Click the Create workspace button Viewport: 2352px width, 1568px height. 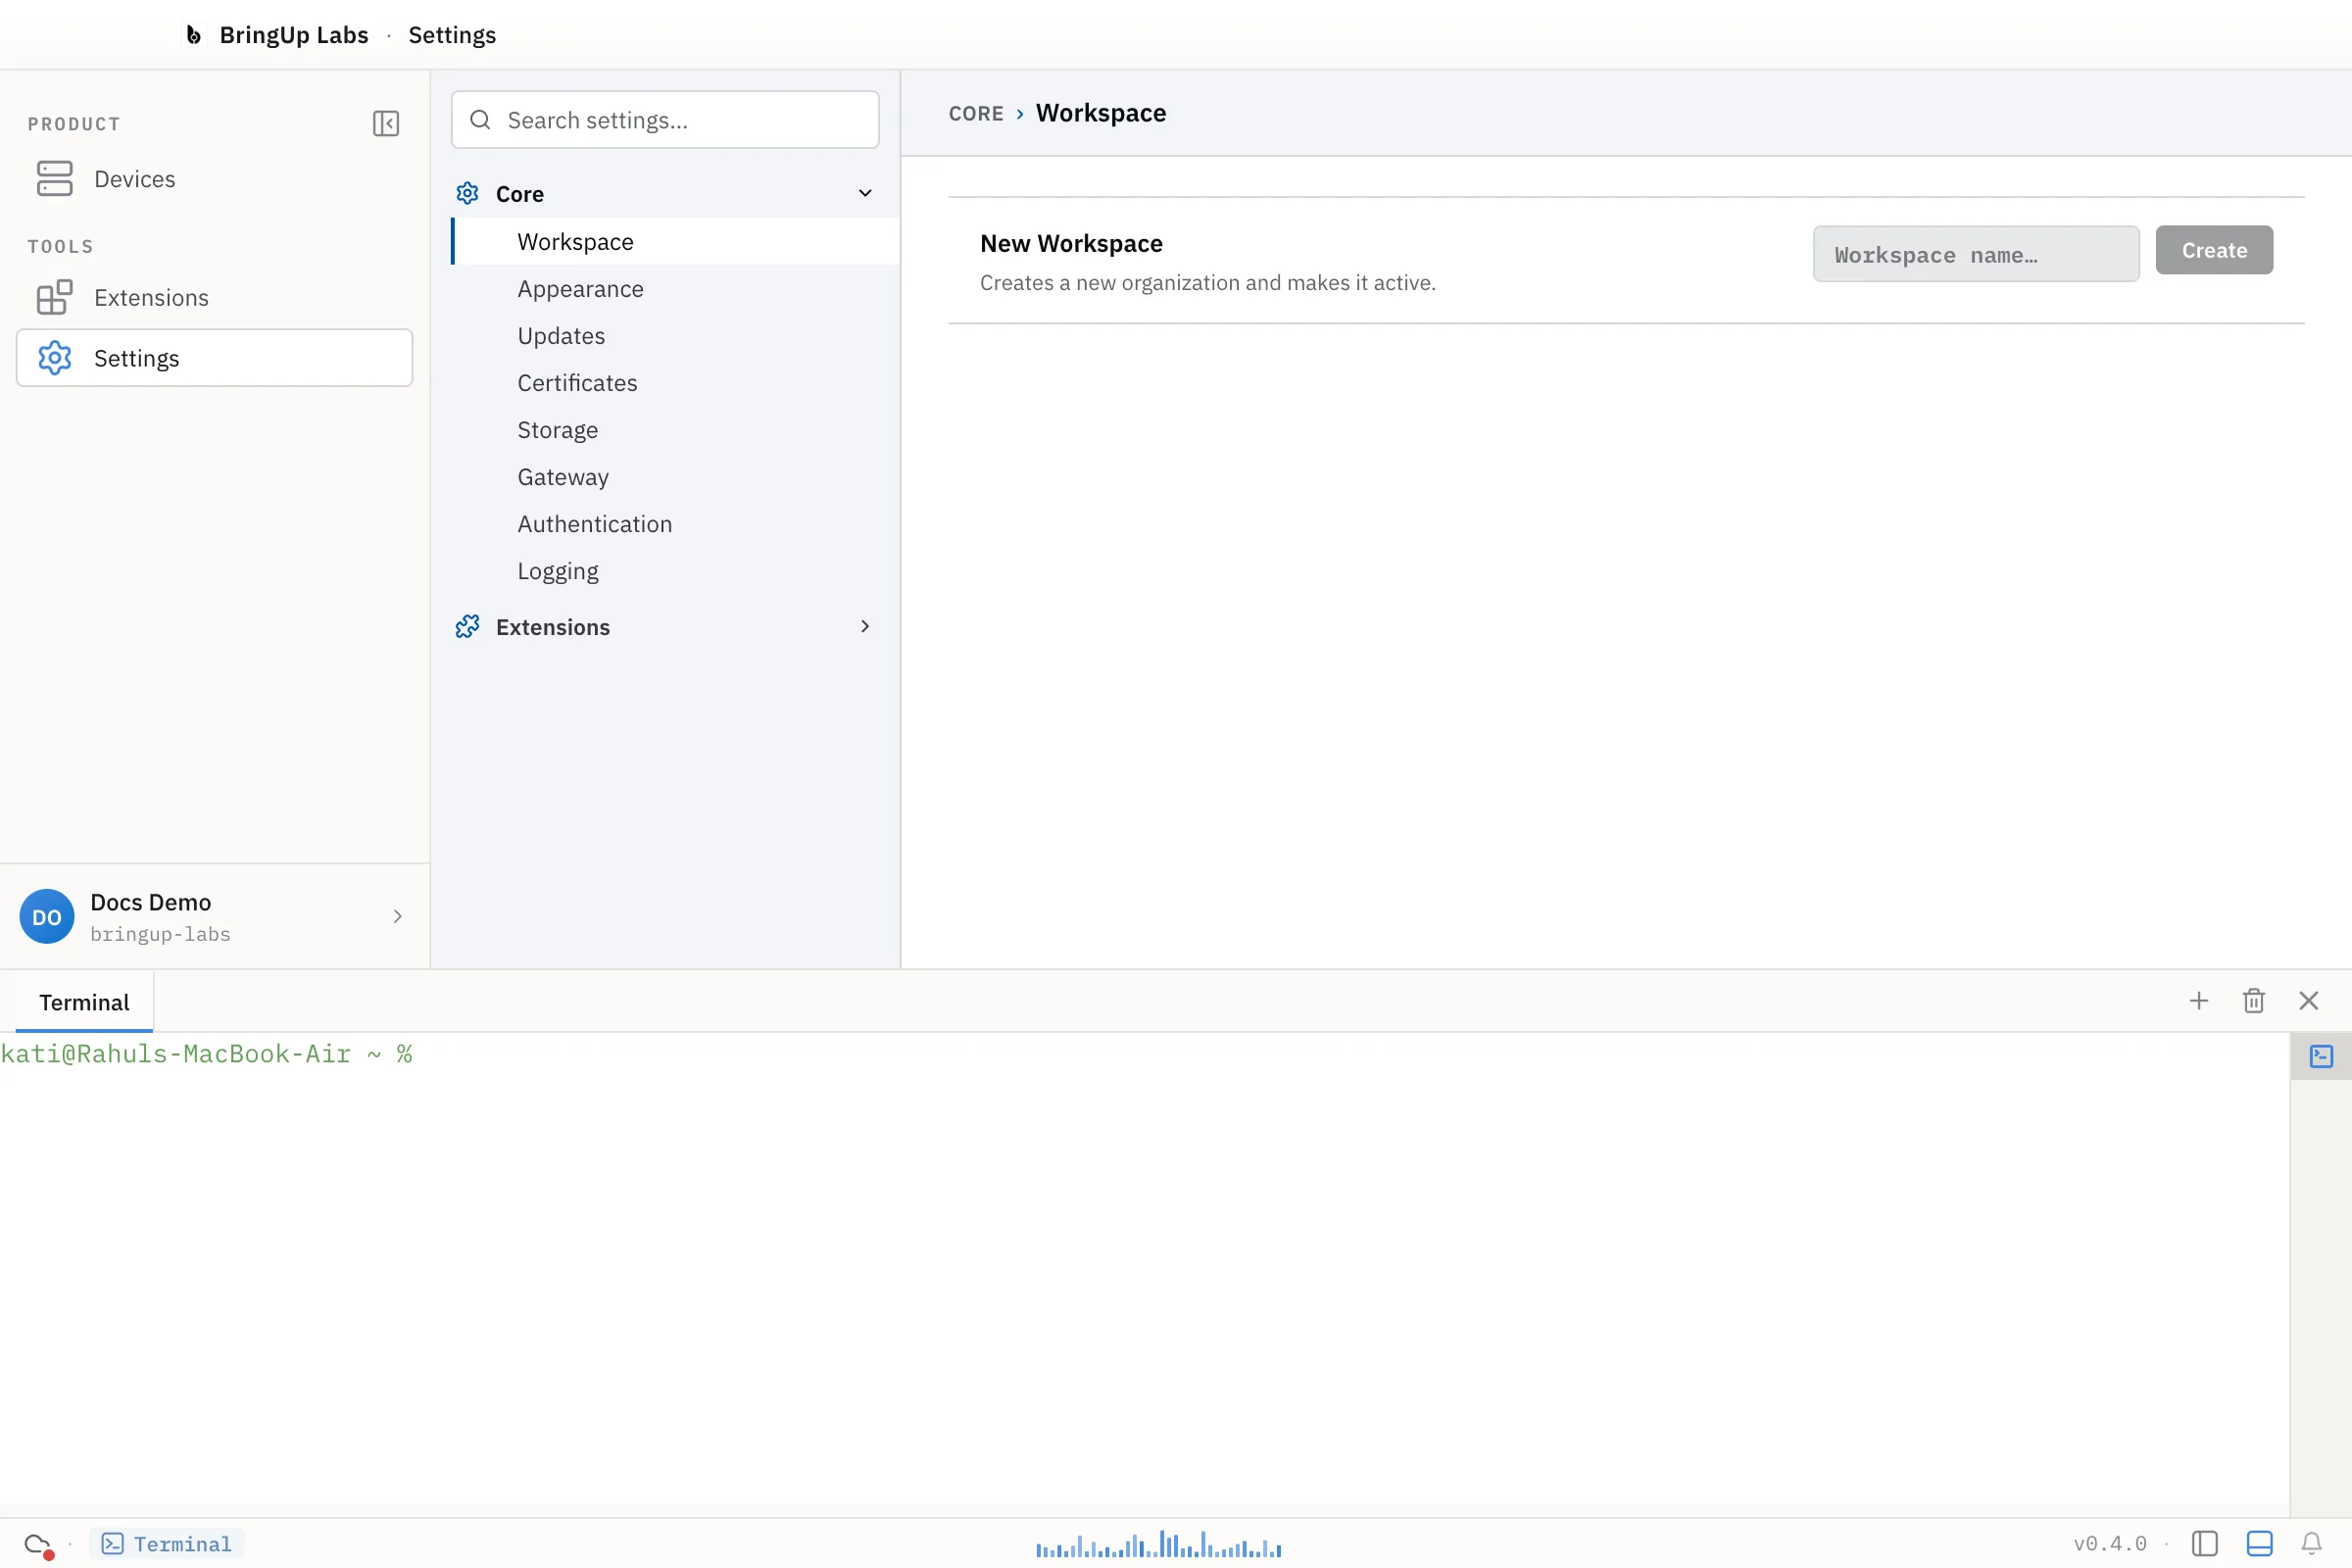(x=2214, y=250)
